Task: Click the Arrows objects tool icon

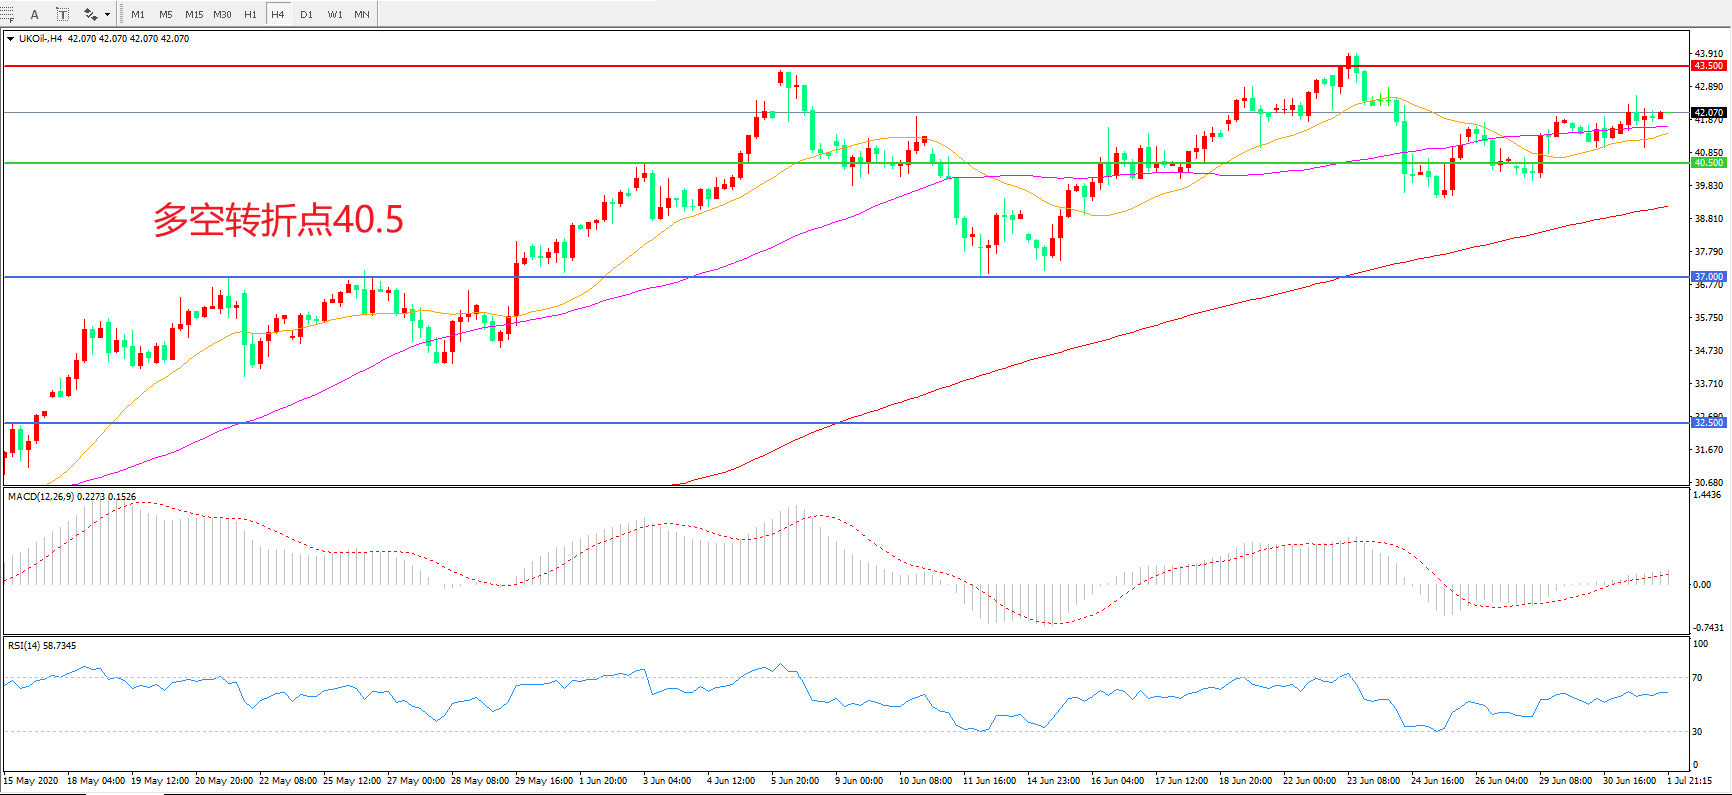Action: click(x=91, y=14)
